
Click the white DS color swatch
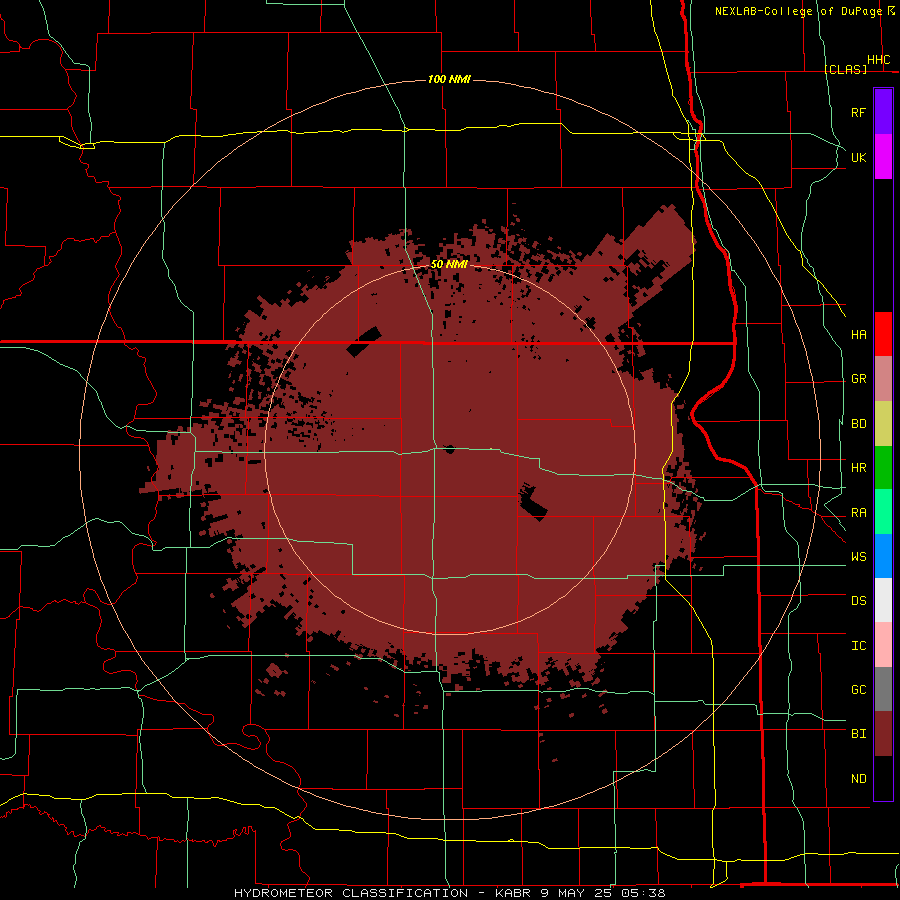(x=883, y=600)
